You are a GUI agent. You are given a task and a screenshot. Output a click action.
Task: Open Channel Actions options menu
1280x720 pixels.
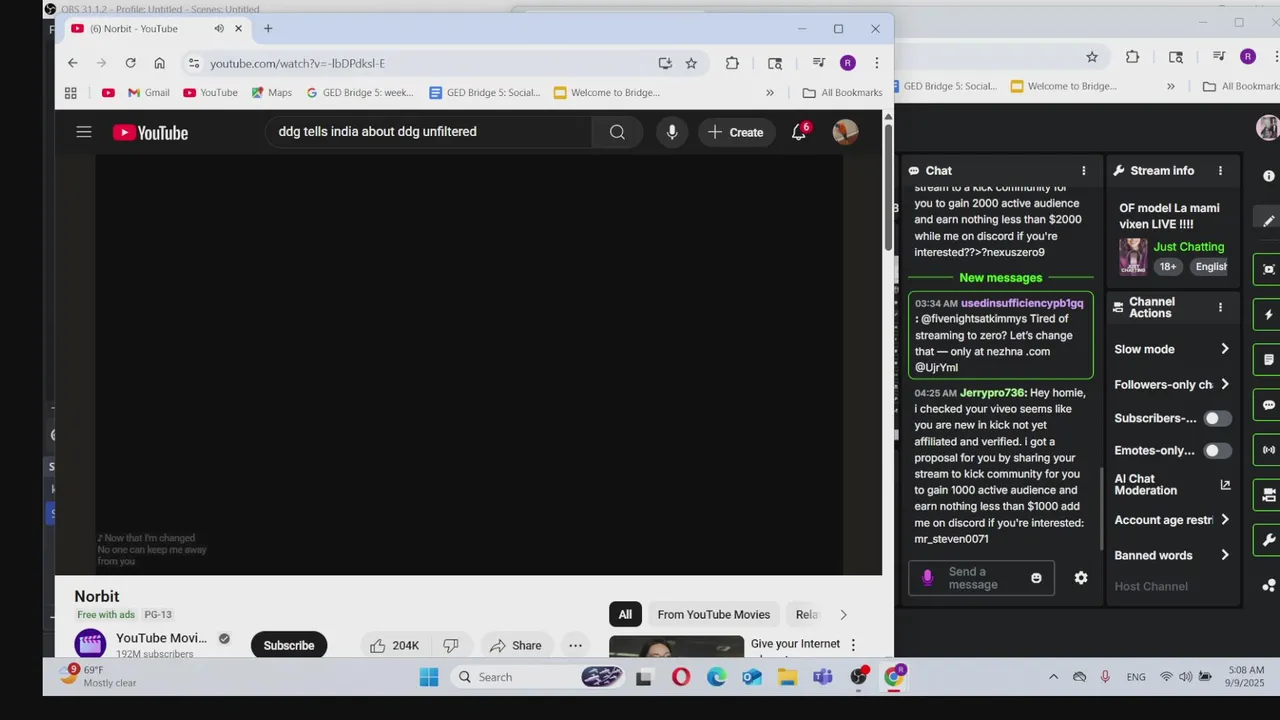1220,307
